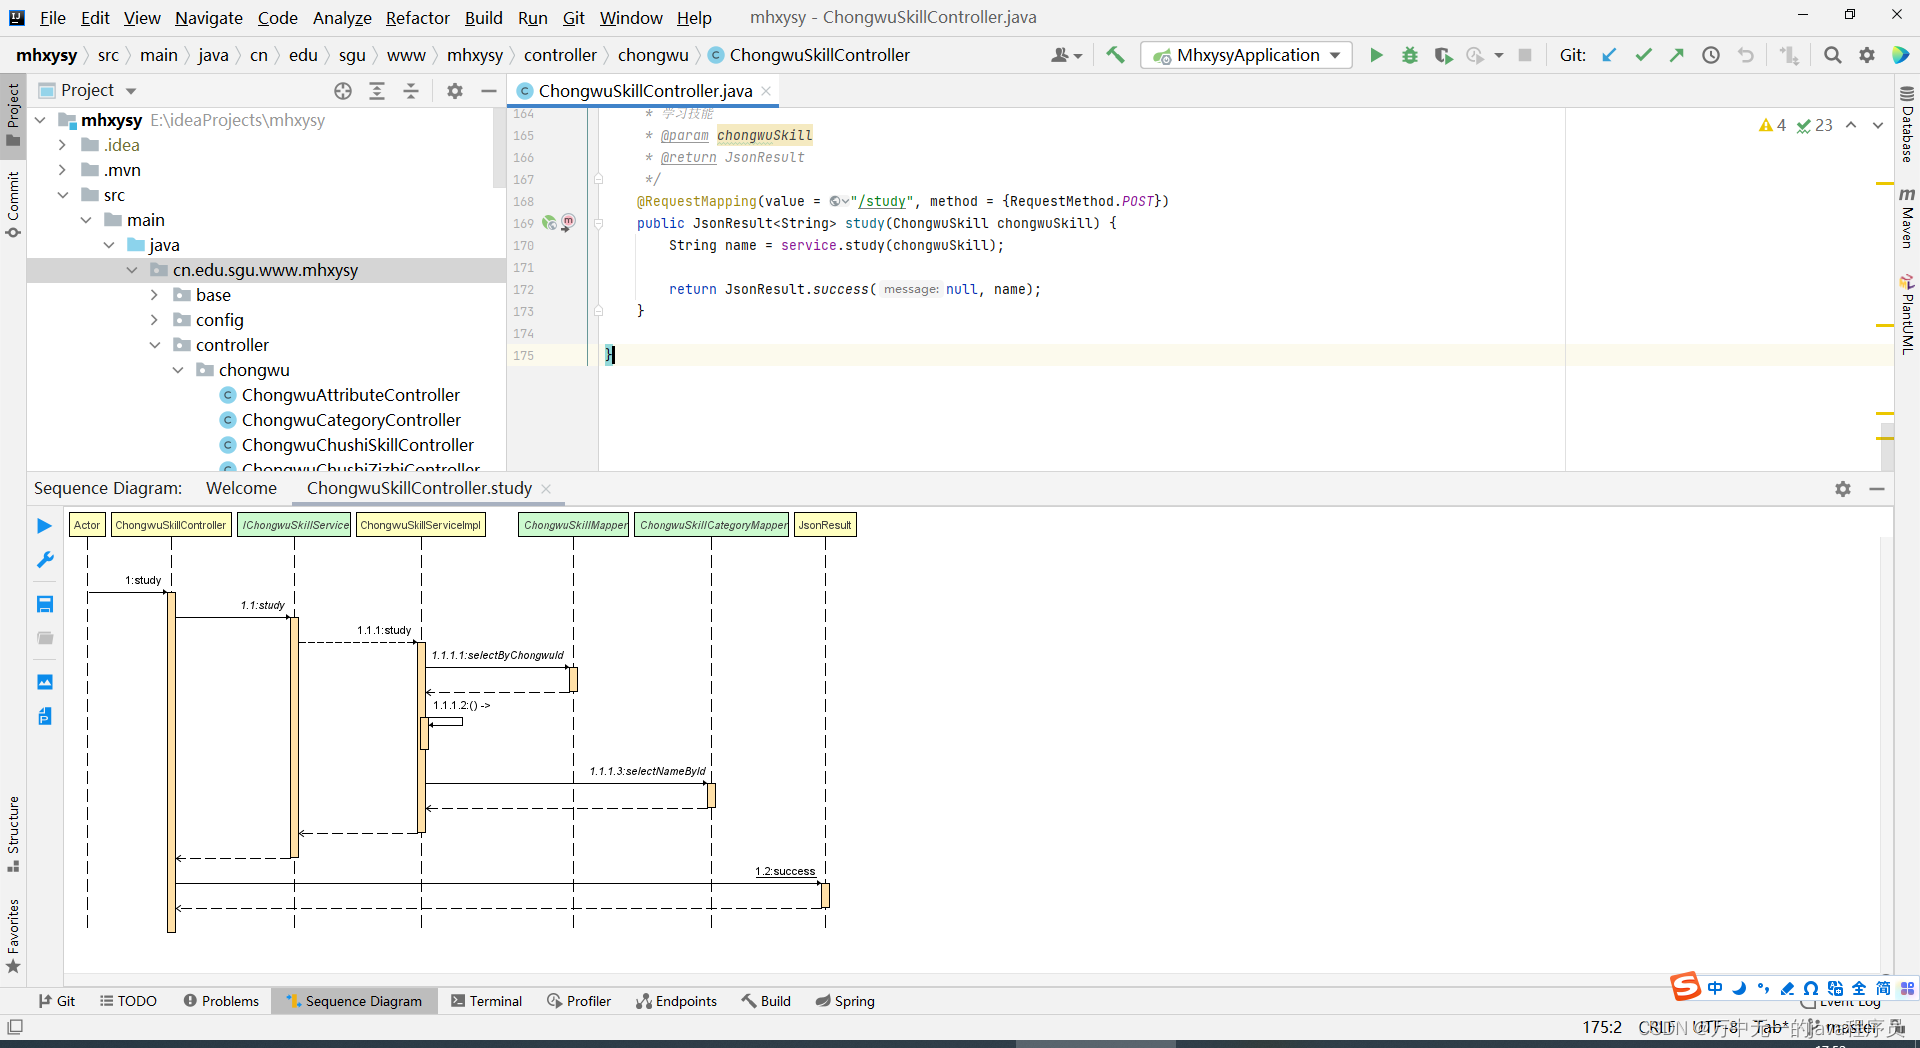The height and width of the screenshot is (1048, 1920).
Task: Click the Git show history clock icon
Action: click(x=1711, y=55)
